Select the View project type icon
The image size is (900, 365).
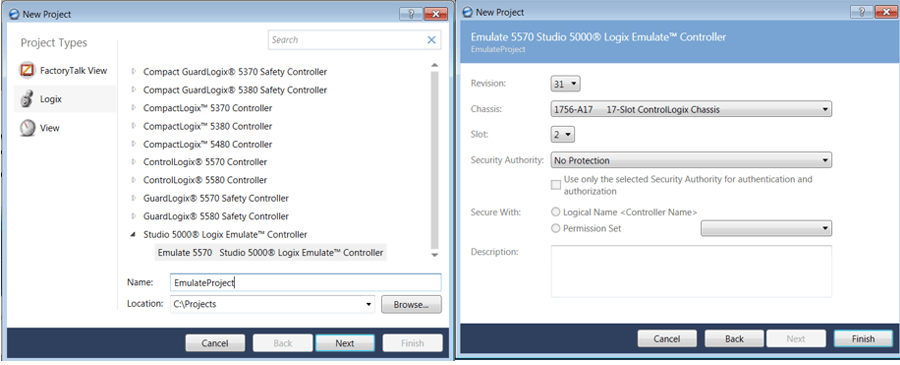tap(28, 128)
